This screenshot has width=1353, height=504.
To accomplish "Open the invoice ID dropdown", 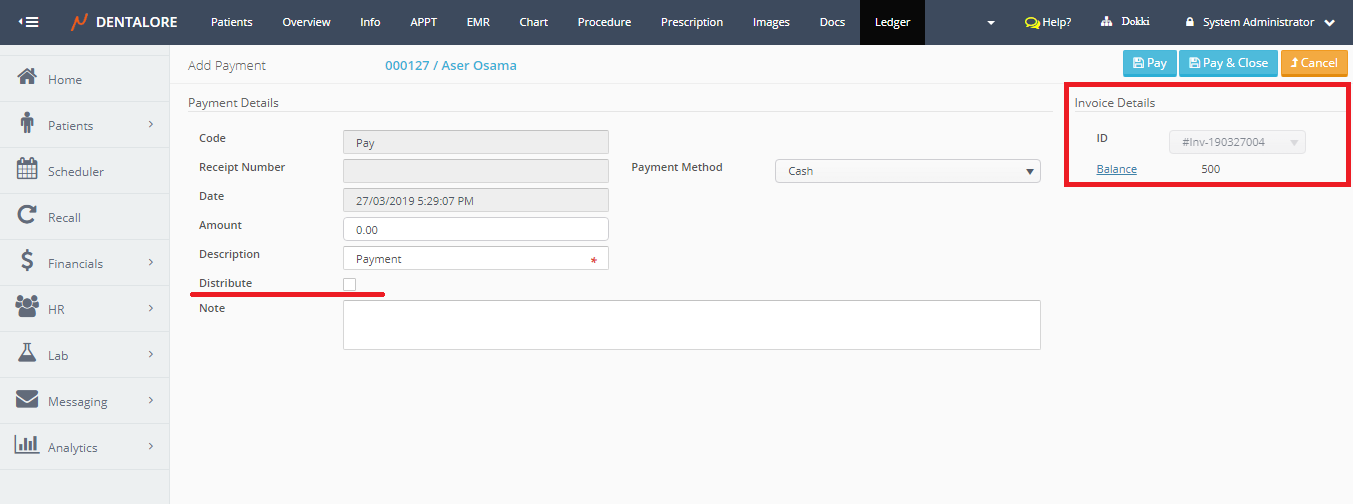I will click(x=1237, y=142).
